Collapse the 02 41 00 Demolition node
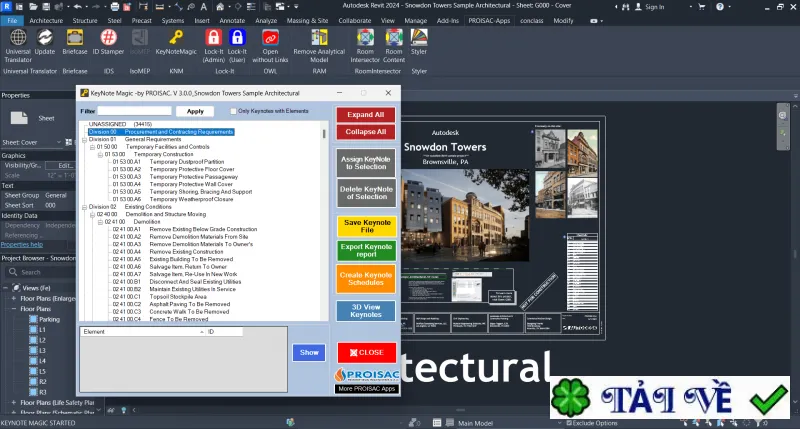800x429 pixels. (x=101, y=222)
